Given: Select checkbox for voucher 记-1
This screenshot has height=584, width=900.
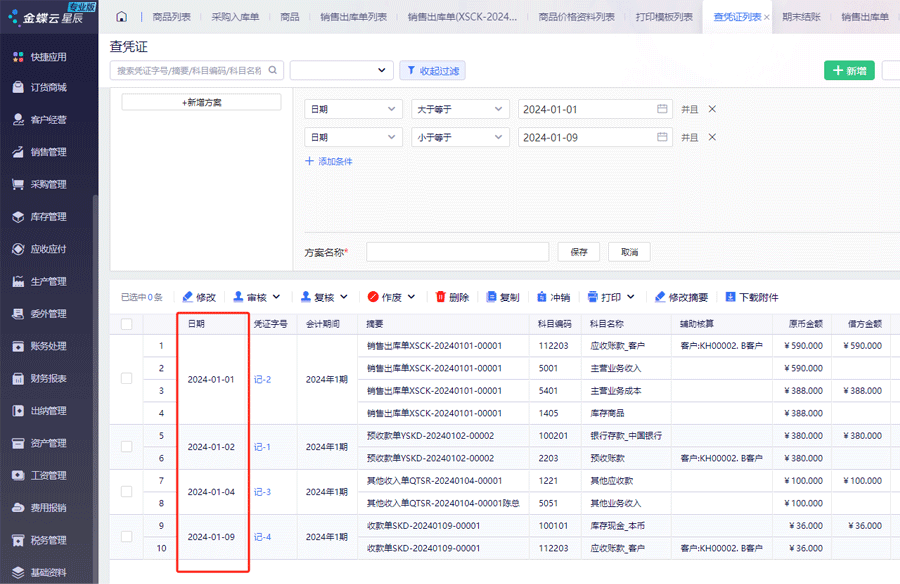Looking at the screenshot, I should (x=126, y=446).
